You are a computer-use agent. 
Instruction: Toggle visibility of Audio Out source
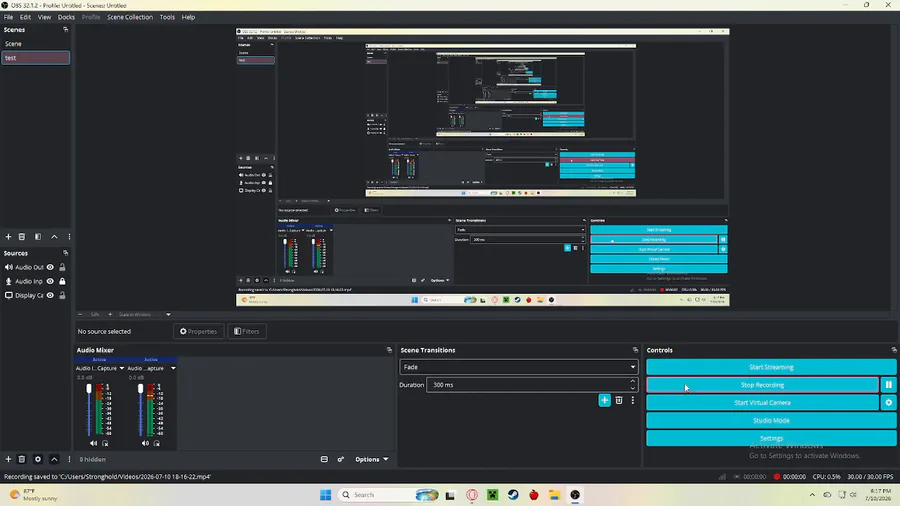coord(51,267)
